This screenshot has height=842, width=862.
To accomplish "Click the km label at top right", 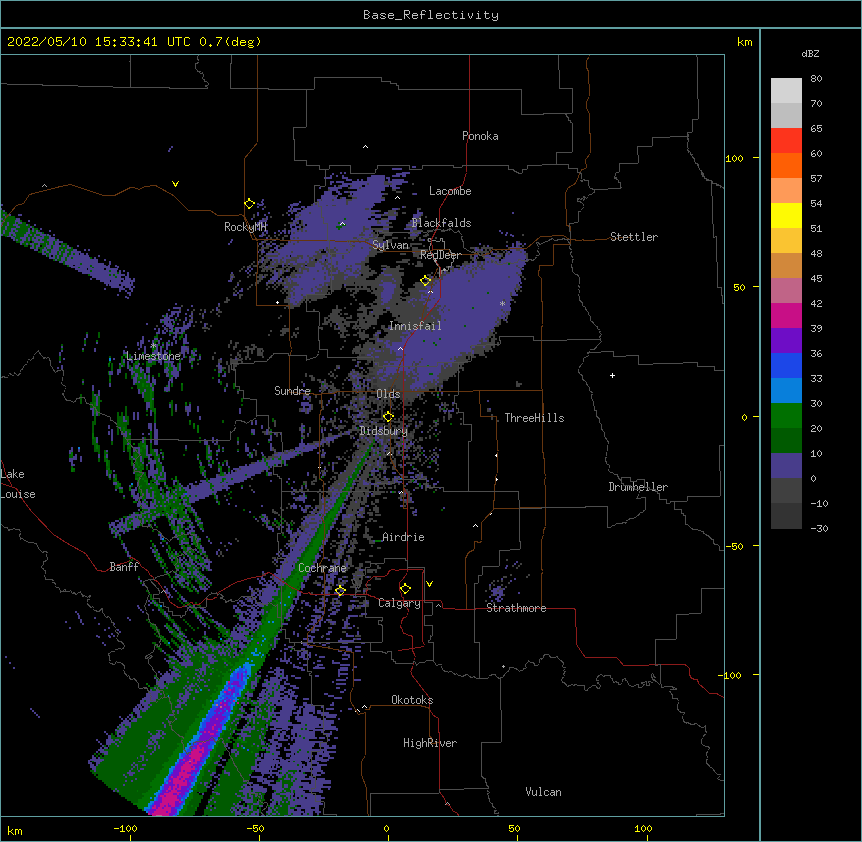I will tap(744, 42).
